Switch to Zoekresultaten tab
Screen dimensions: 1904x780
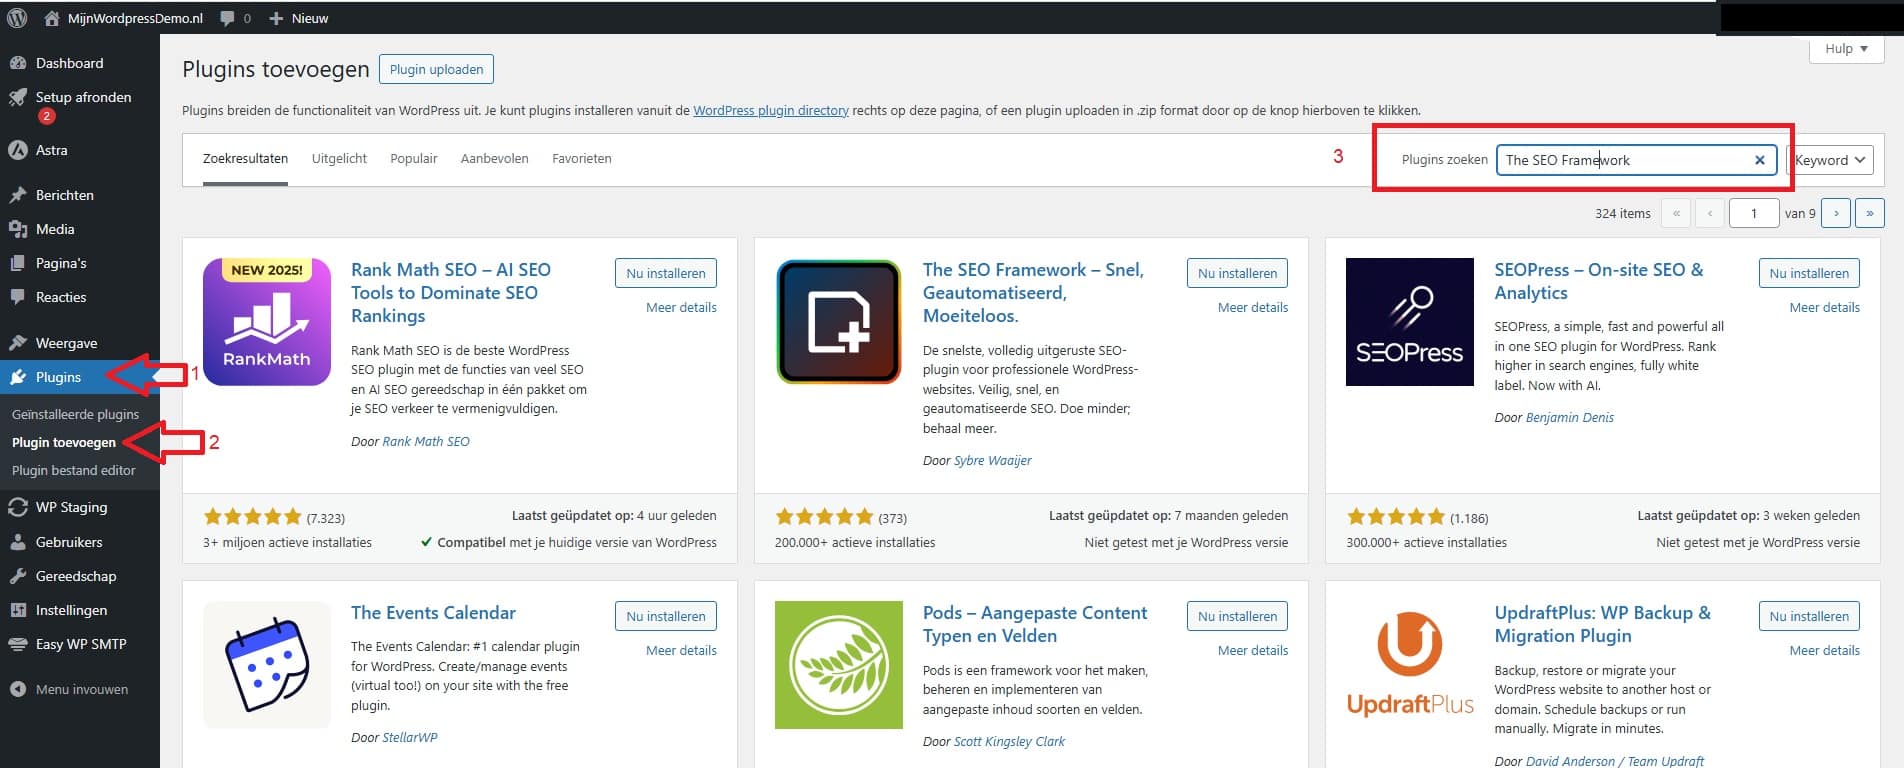(x=245, y=159)
